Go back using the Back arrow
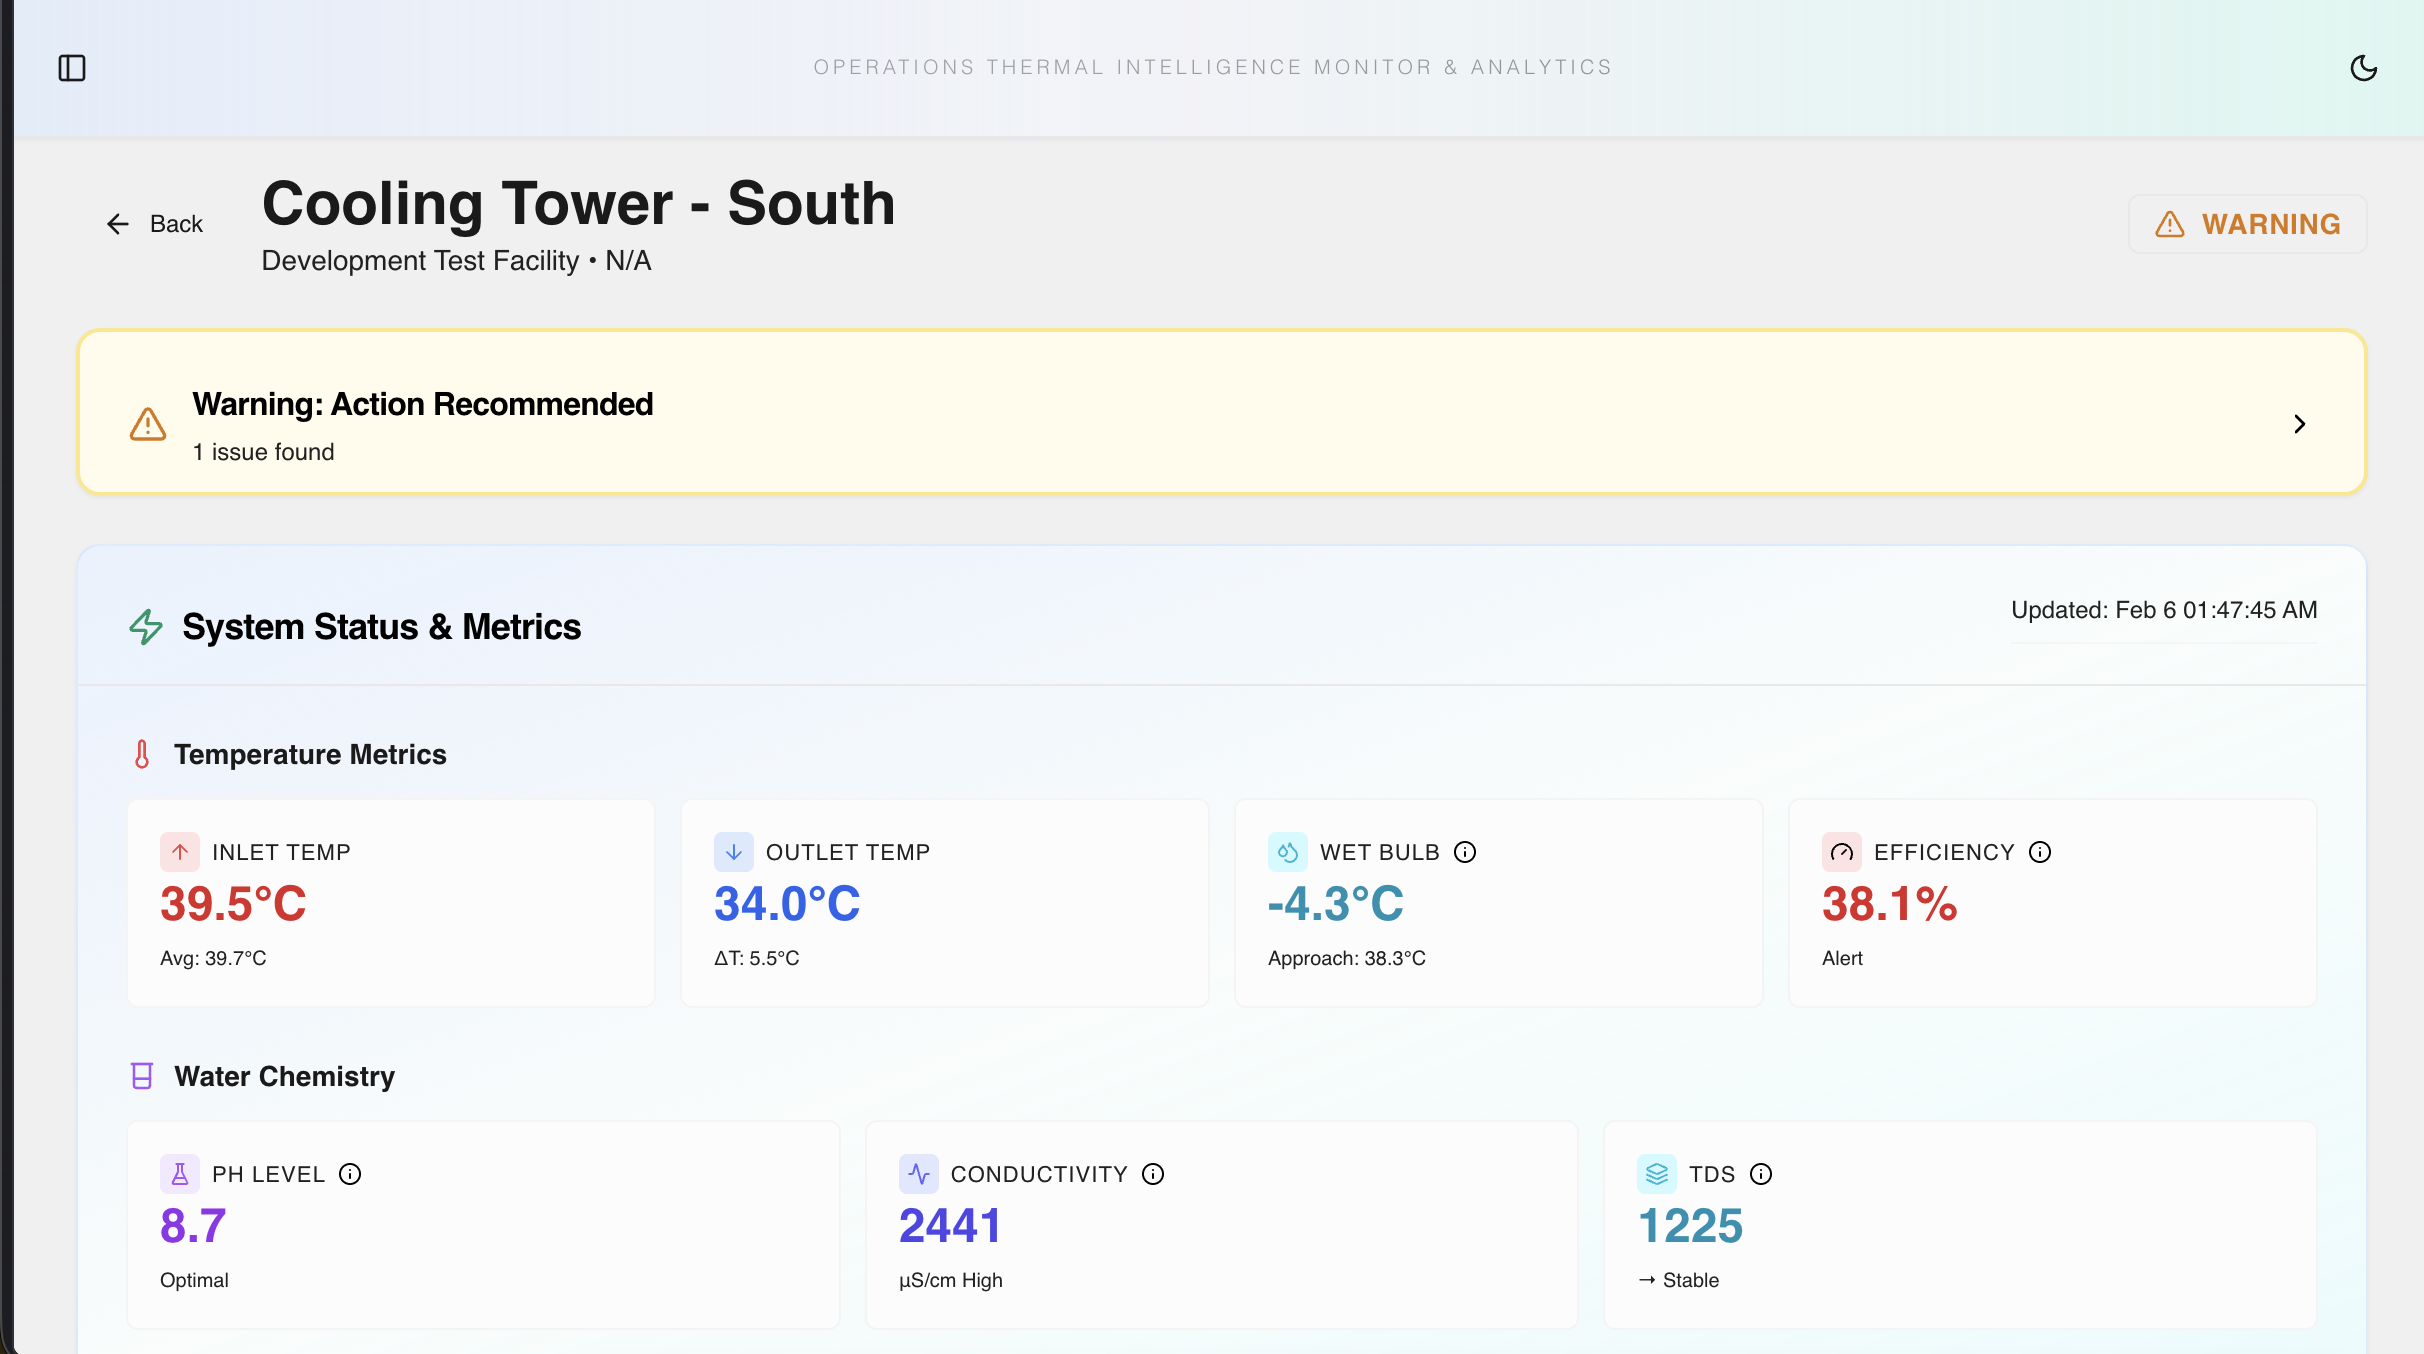The height and width of the screenshot is (1354, 2424). click(155, 224)
